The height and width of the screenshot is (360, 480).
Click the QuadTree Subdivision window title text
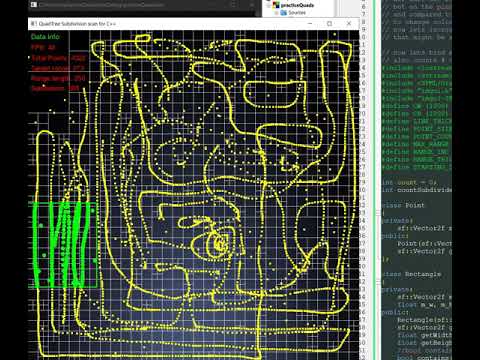(77, 24)
